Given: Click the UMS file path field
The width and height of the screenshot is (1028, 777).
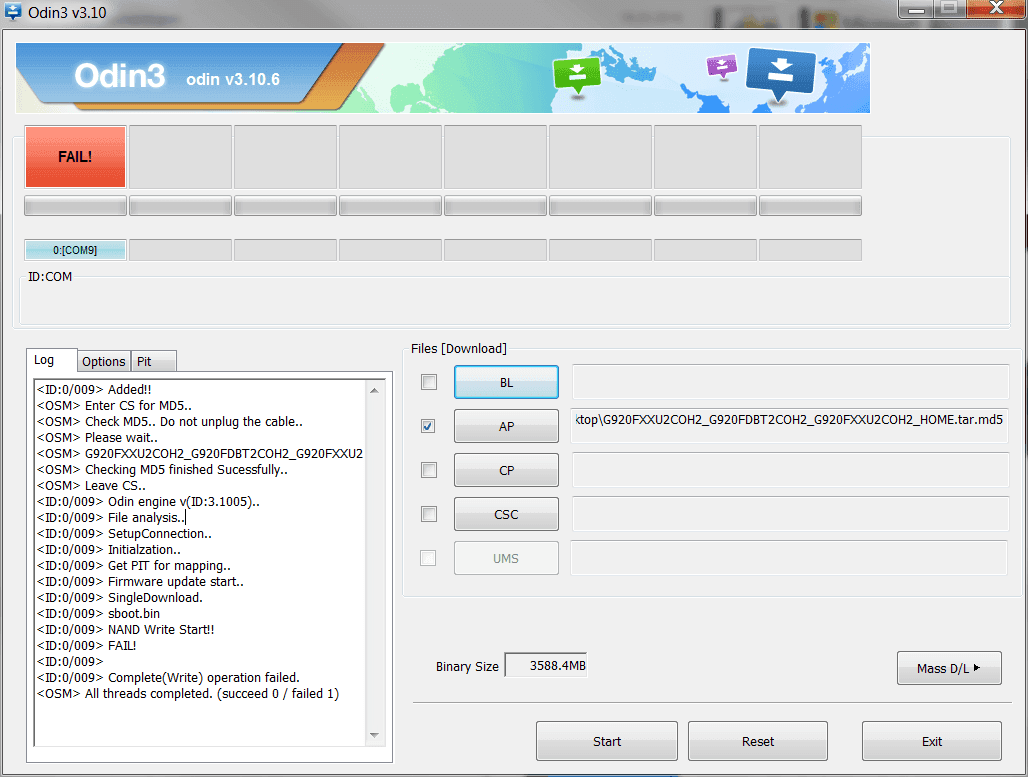Looking at the screenshot, I should [789, 557].
